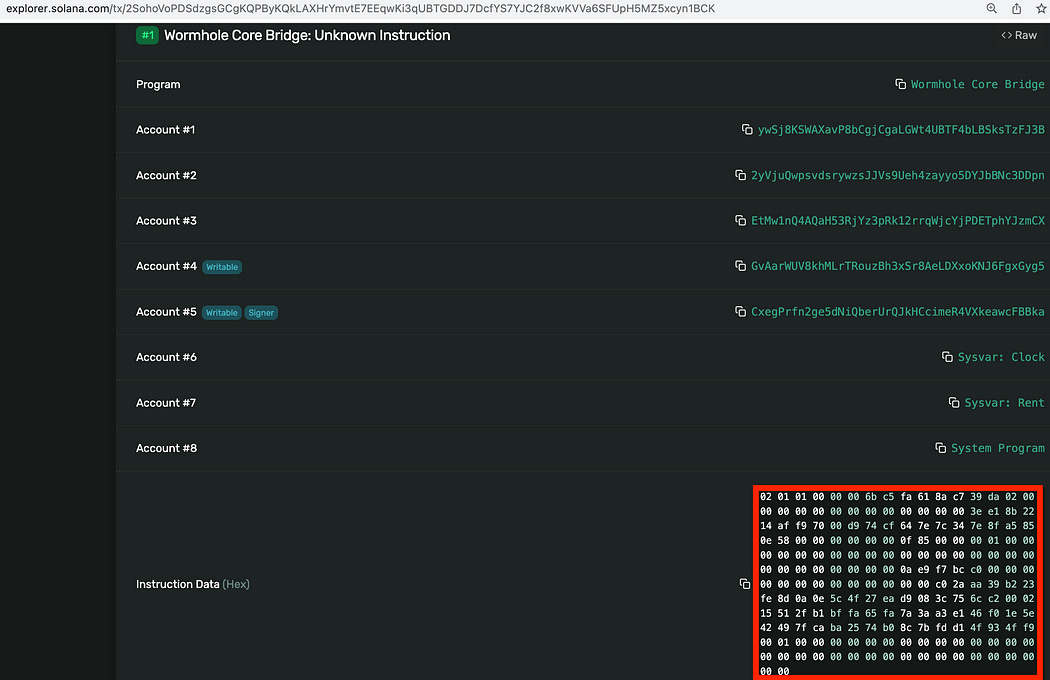
Task: Copy Account #5 address CxegPrfn
Action: (741, 312)
